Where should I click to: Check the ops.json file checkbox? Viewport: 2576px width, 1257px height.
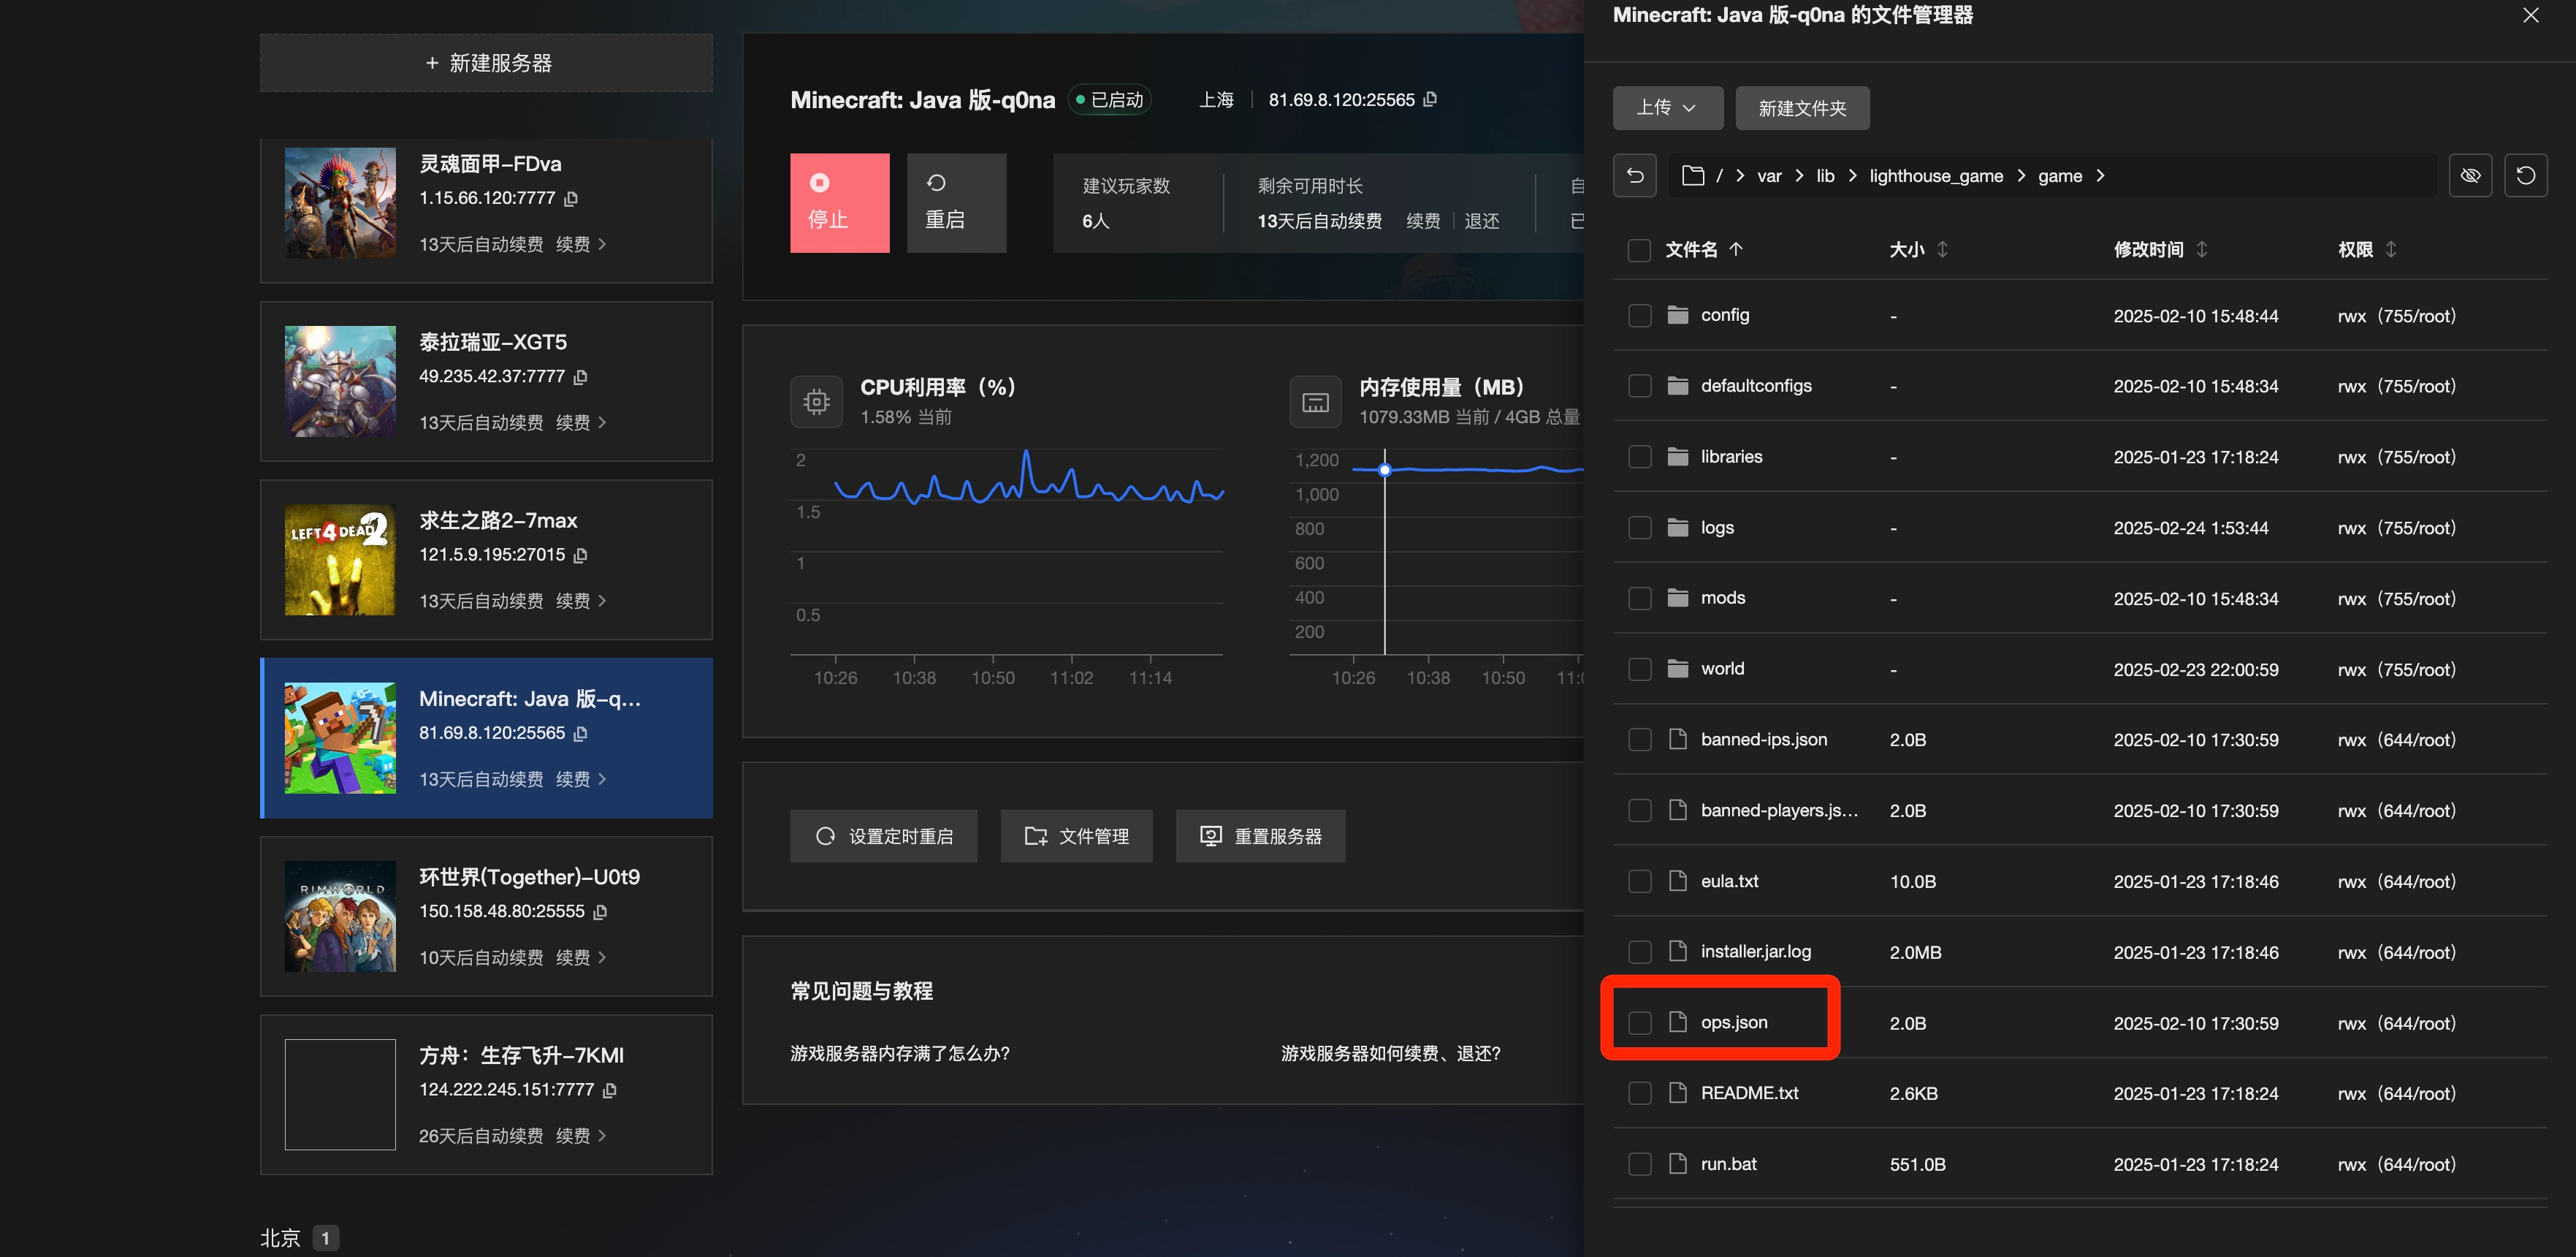pyautogui.click(x=1639, y=1022)
